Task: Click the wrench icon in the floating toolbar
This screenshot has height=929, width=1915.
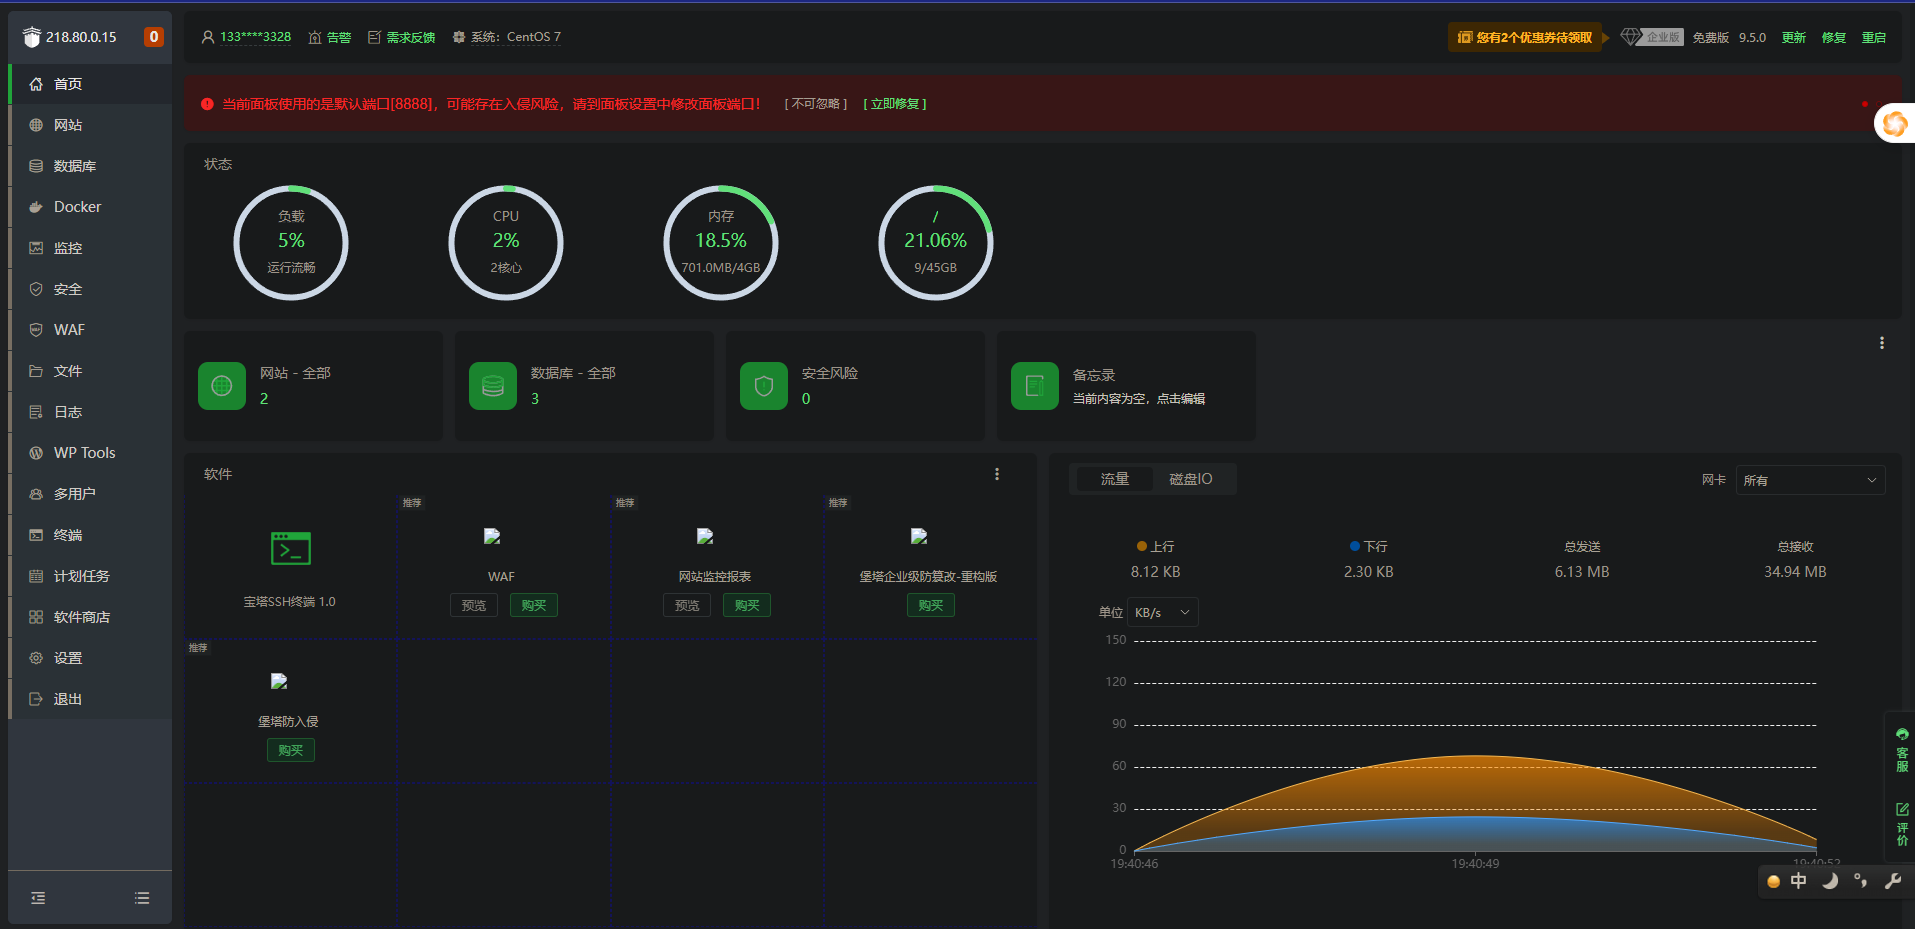Action: coord(1892,881)
